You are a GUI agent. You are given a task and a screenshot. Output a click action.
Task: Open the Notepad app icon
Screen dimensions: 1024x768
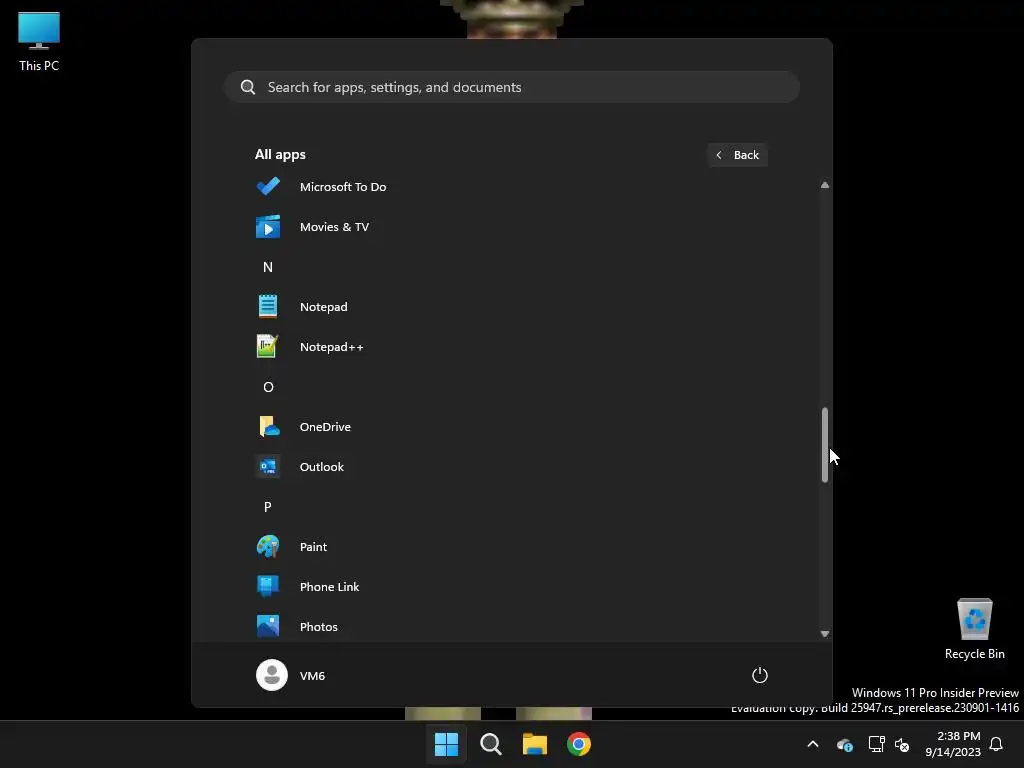tap(268, 306)
